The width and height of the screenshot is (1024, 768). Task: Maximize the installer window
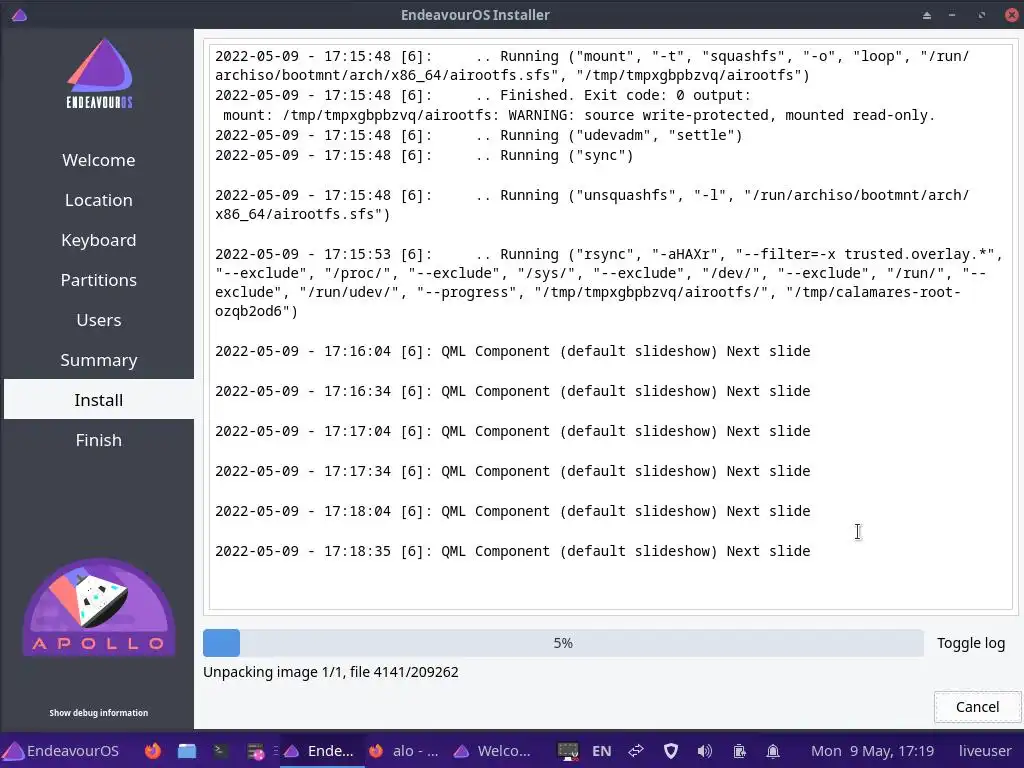[982, 15]
